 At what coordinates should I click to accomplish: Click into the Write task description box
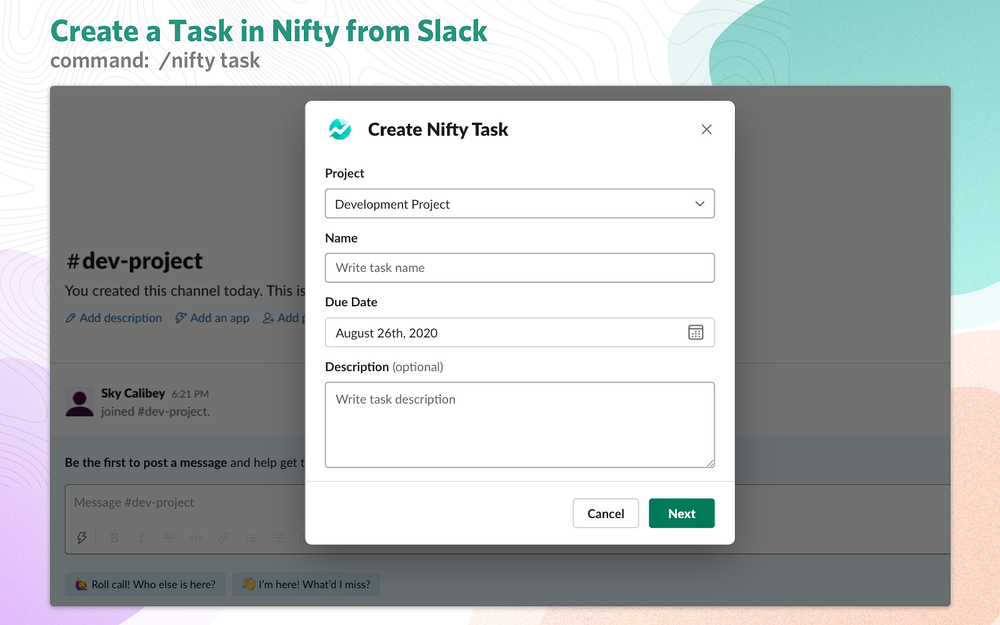pyautogui.click(x=519, y=425)
